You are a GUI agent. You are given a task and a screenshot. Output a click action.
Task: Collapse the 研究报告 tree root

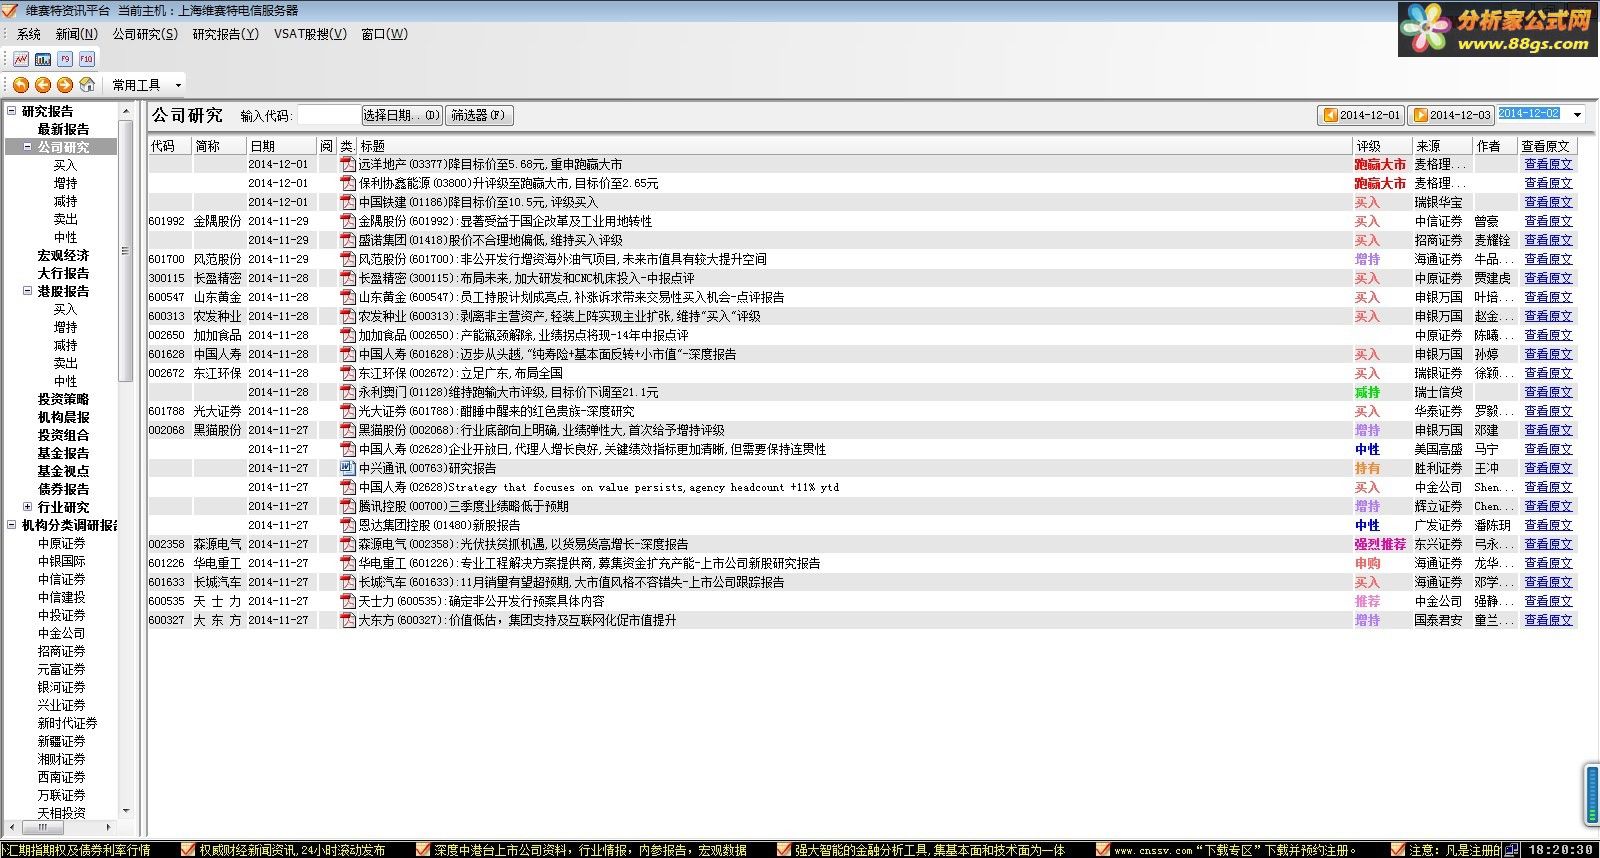point(12,111)
